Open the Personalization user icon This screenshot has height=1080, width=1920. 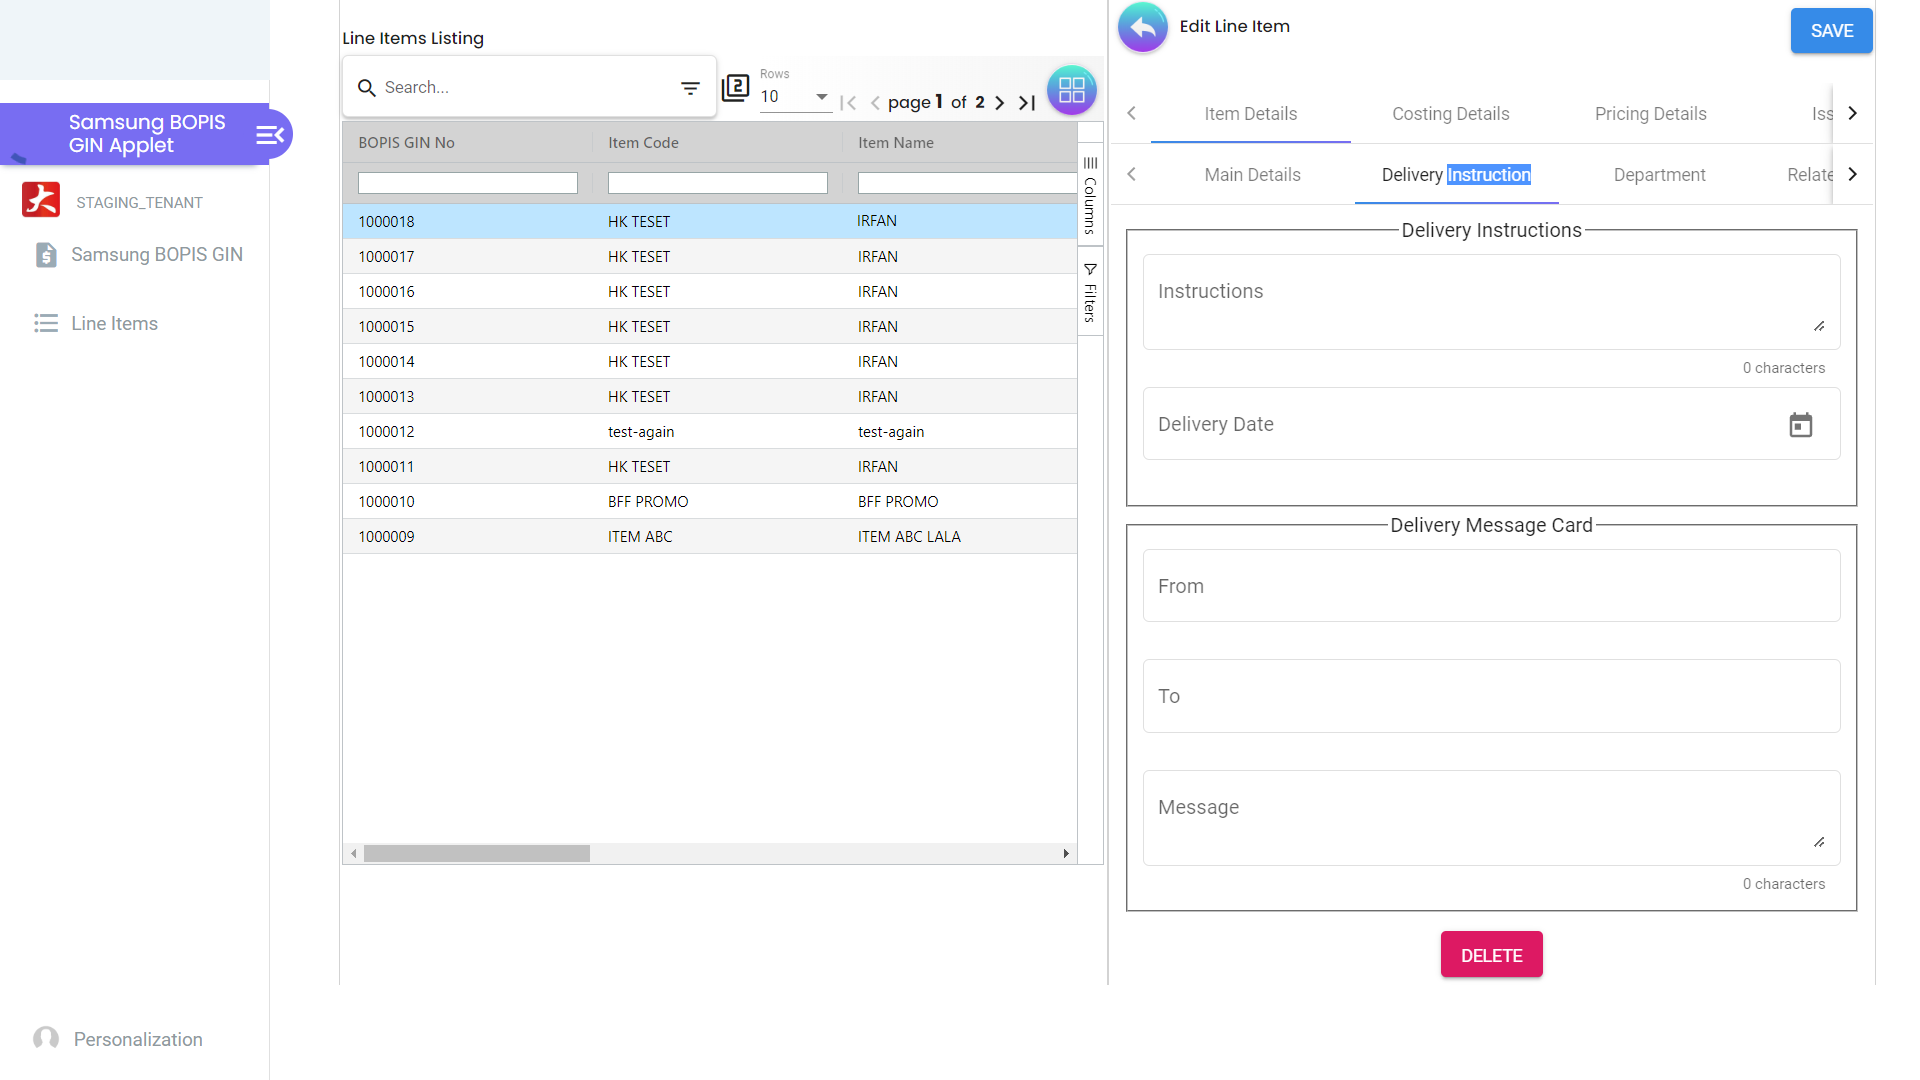tap(46, 1039)
